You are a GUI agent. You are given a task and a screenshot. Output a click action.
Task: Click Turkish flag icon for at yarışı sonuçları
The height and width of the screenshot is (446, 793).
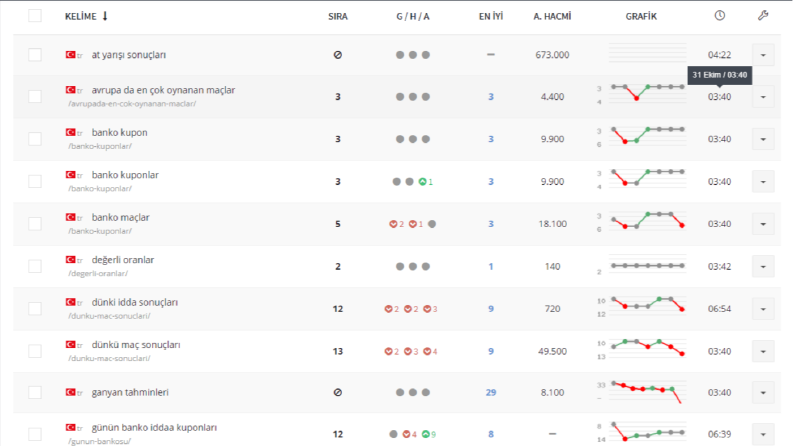(x=70, y=55)
